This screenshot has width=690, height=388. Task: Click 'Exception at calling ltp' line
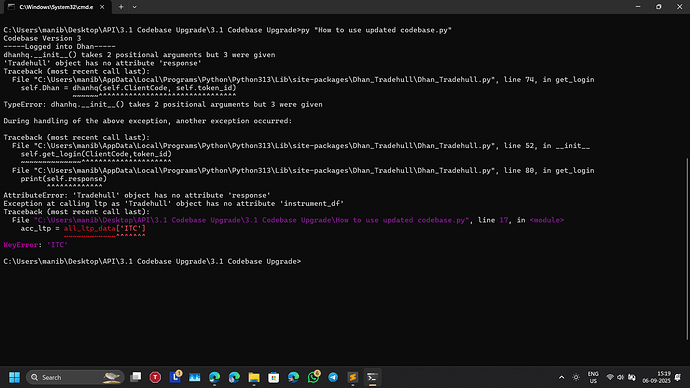pos(173,204)
